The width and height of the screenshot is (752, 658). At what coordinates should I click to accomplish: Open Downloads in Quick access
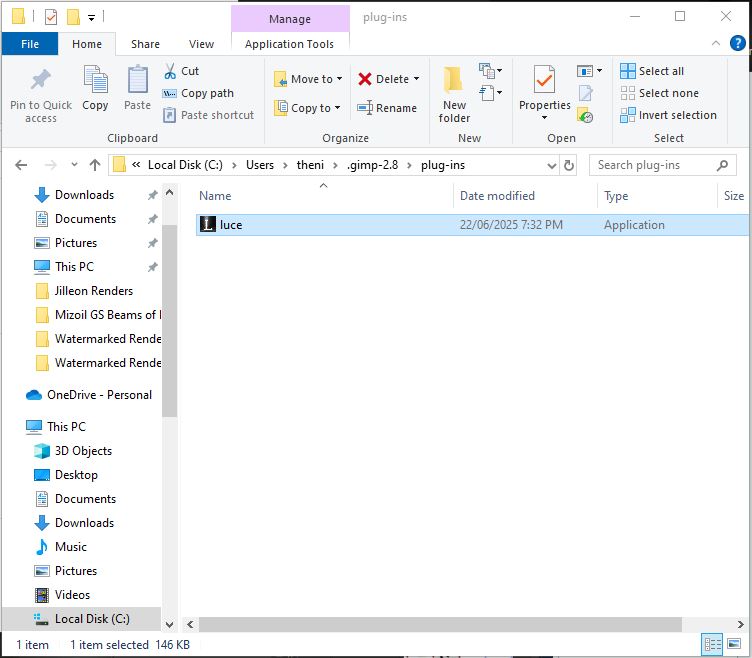click(x=84, y=195)
